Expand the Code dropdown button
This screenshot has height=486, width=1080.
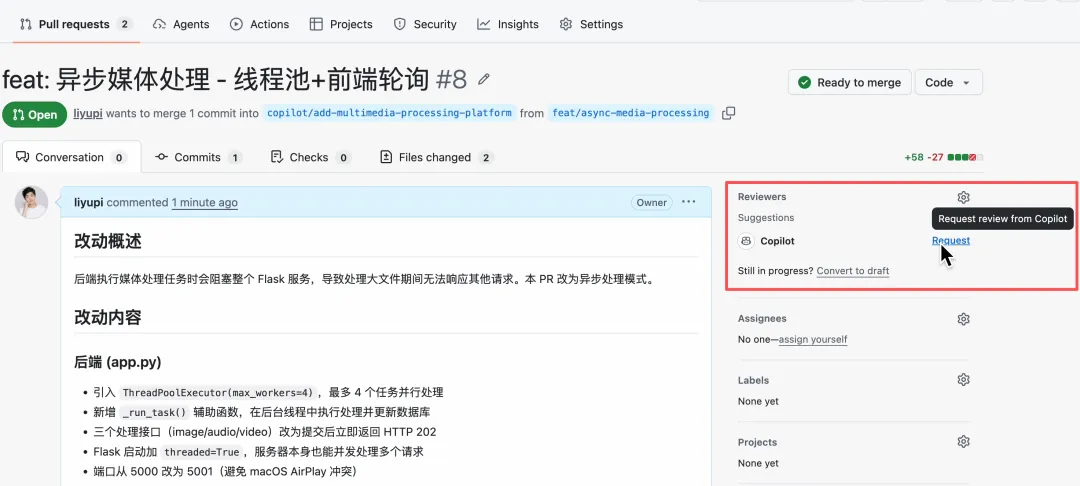(948, 83)
